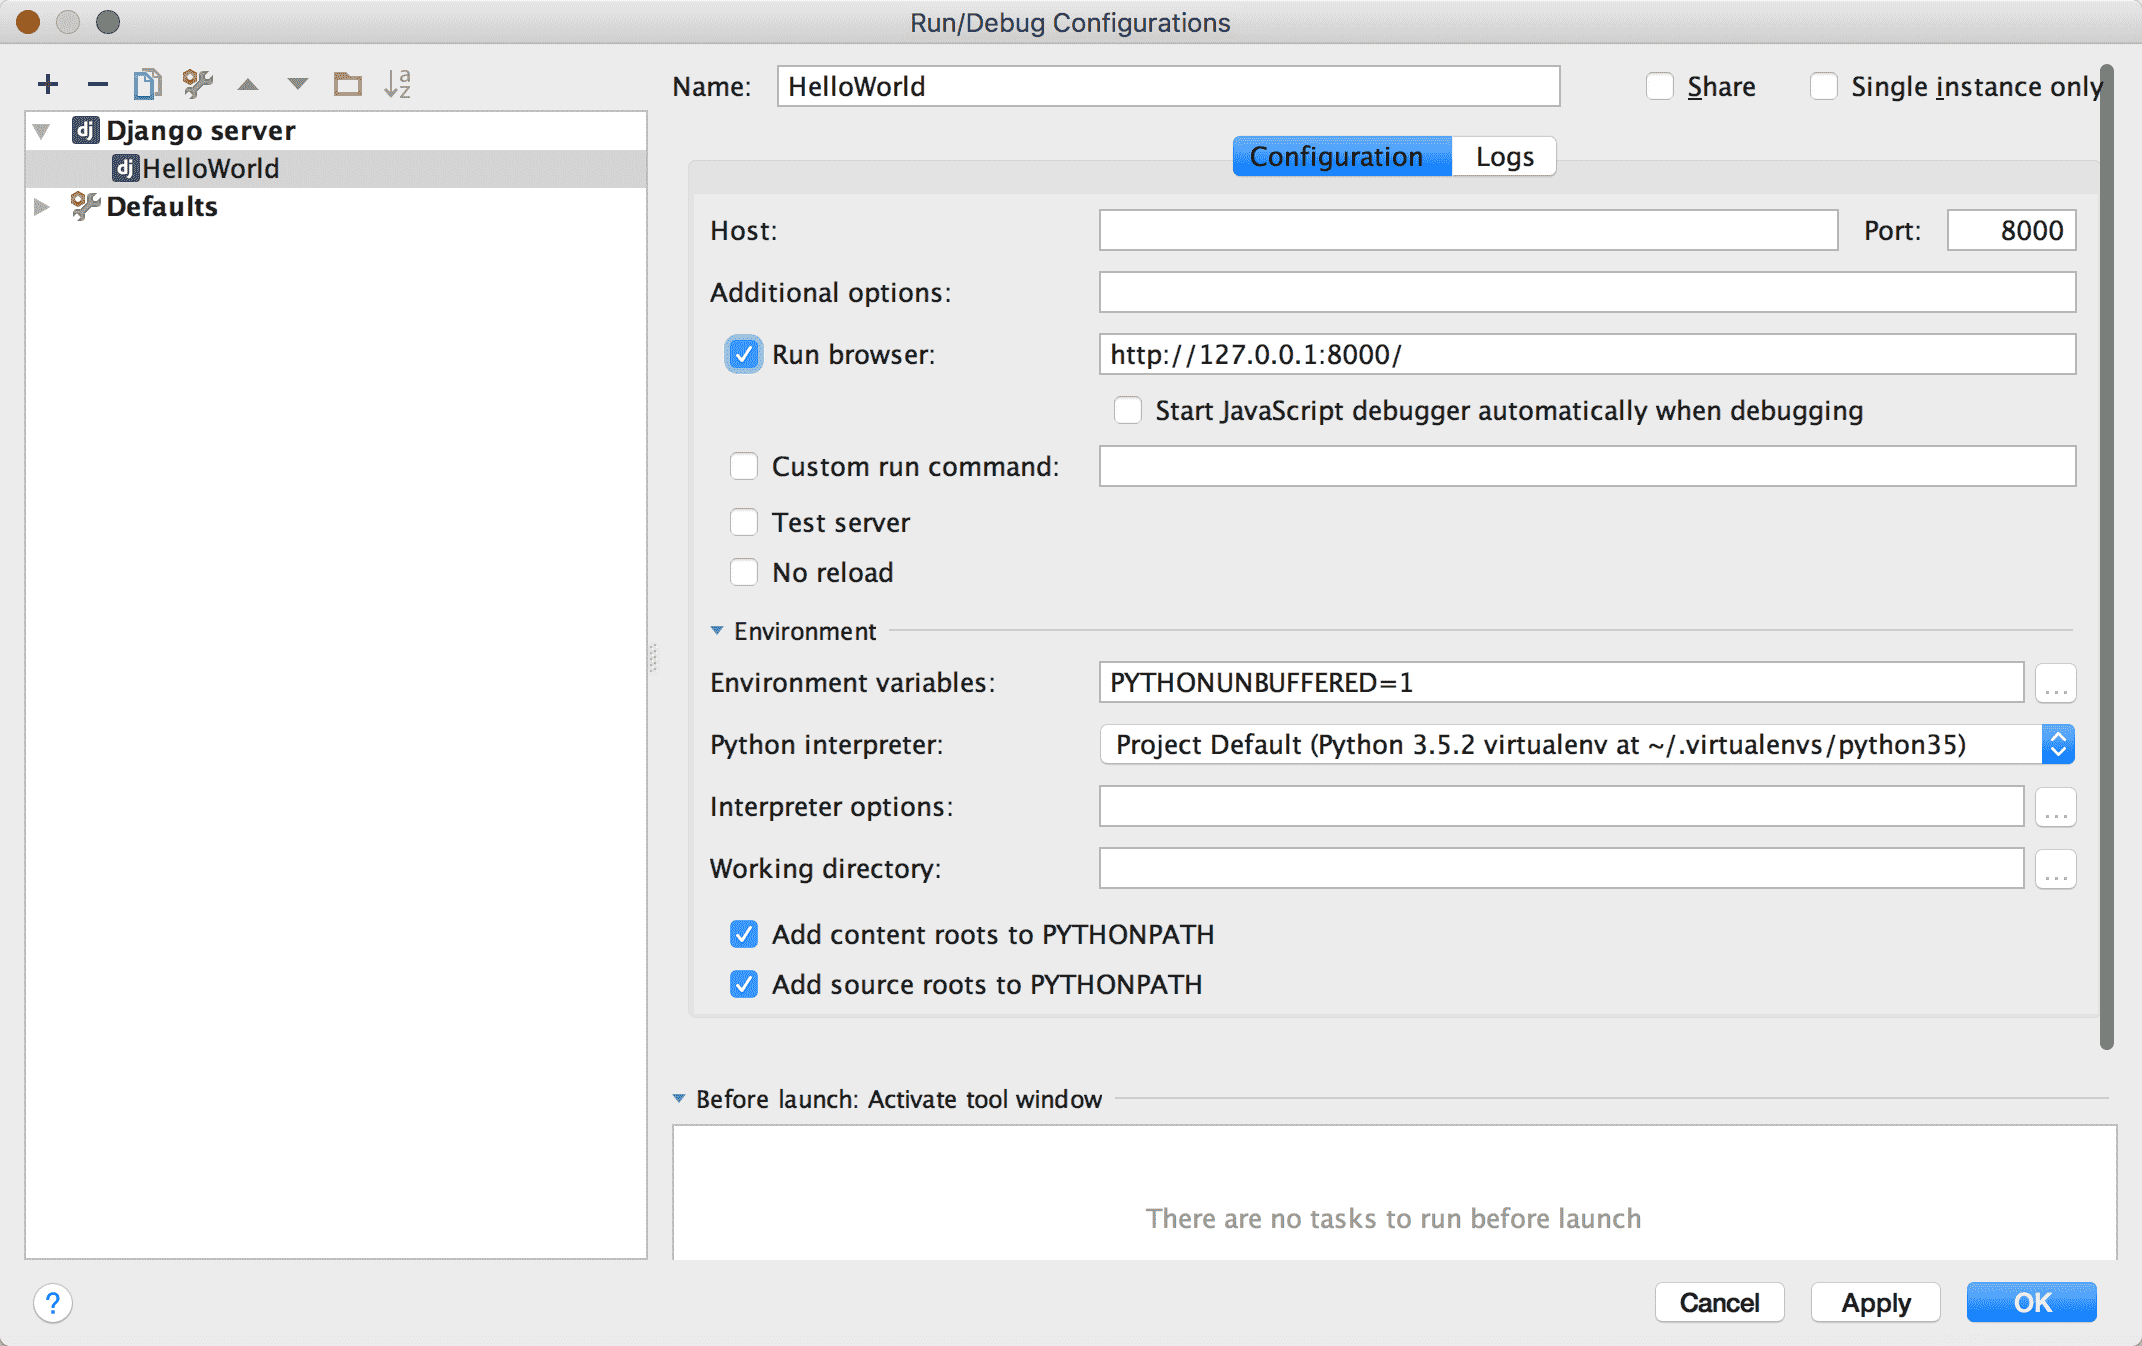Create a new configuration folder
This screenshot has height=1346, width=2142.
tap(347, 84)
